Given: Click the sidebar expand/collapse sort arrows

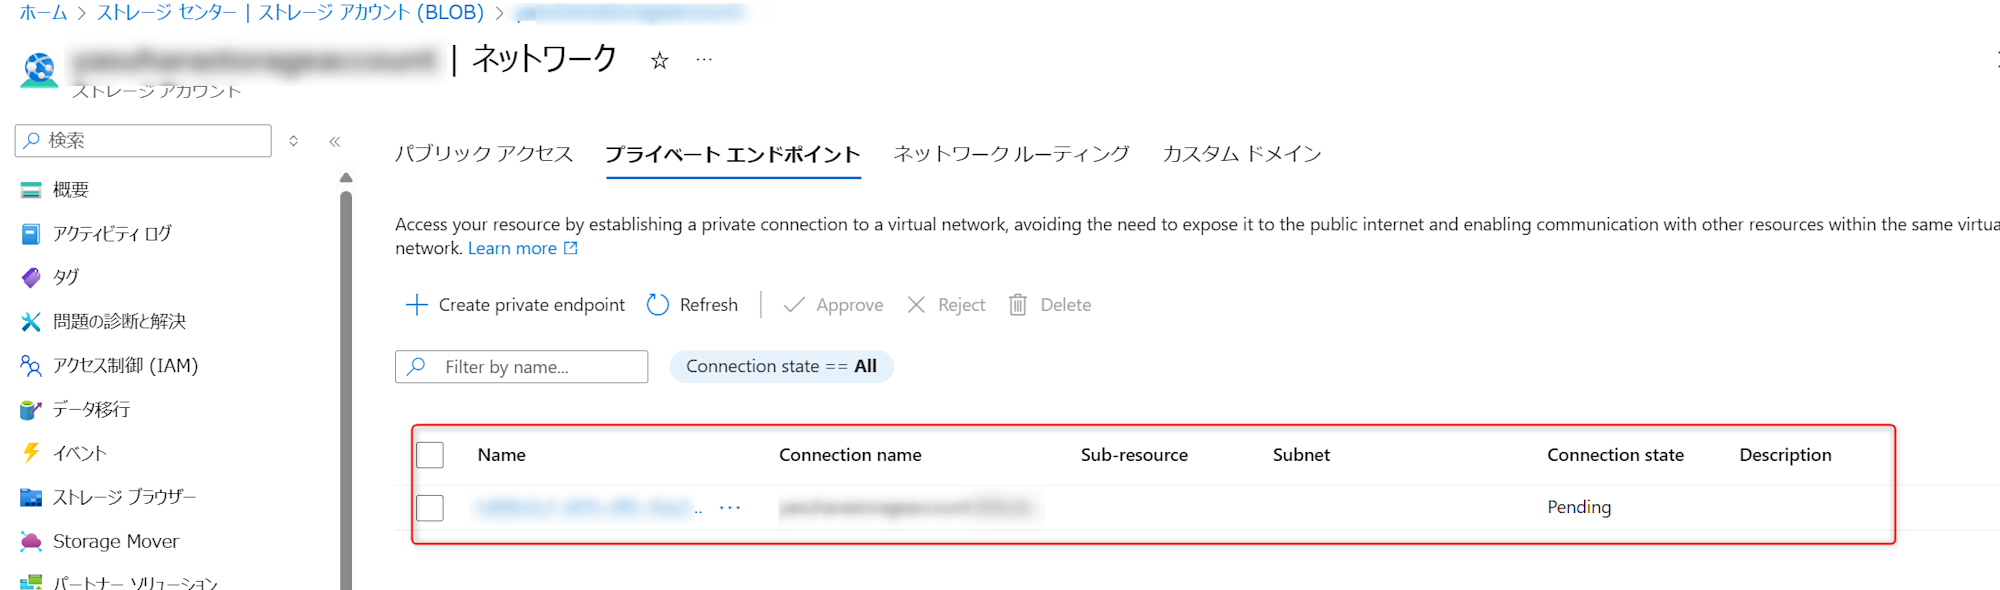Looking at the screenshot, I should point(293,141).
